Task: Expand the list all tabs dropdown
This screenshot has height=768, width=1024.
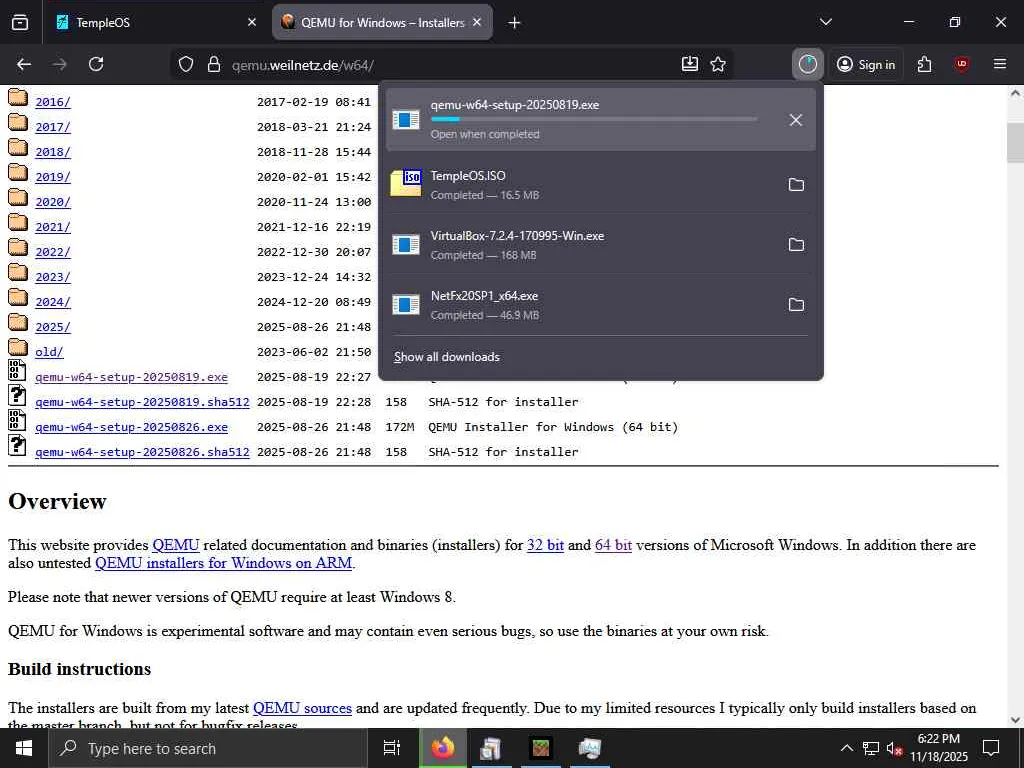Action: [x=825, y=22]
